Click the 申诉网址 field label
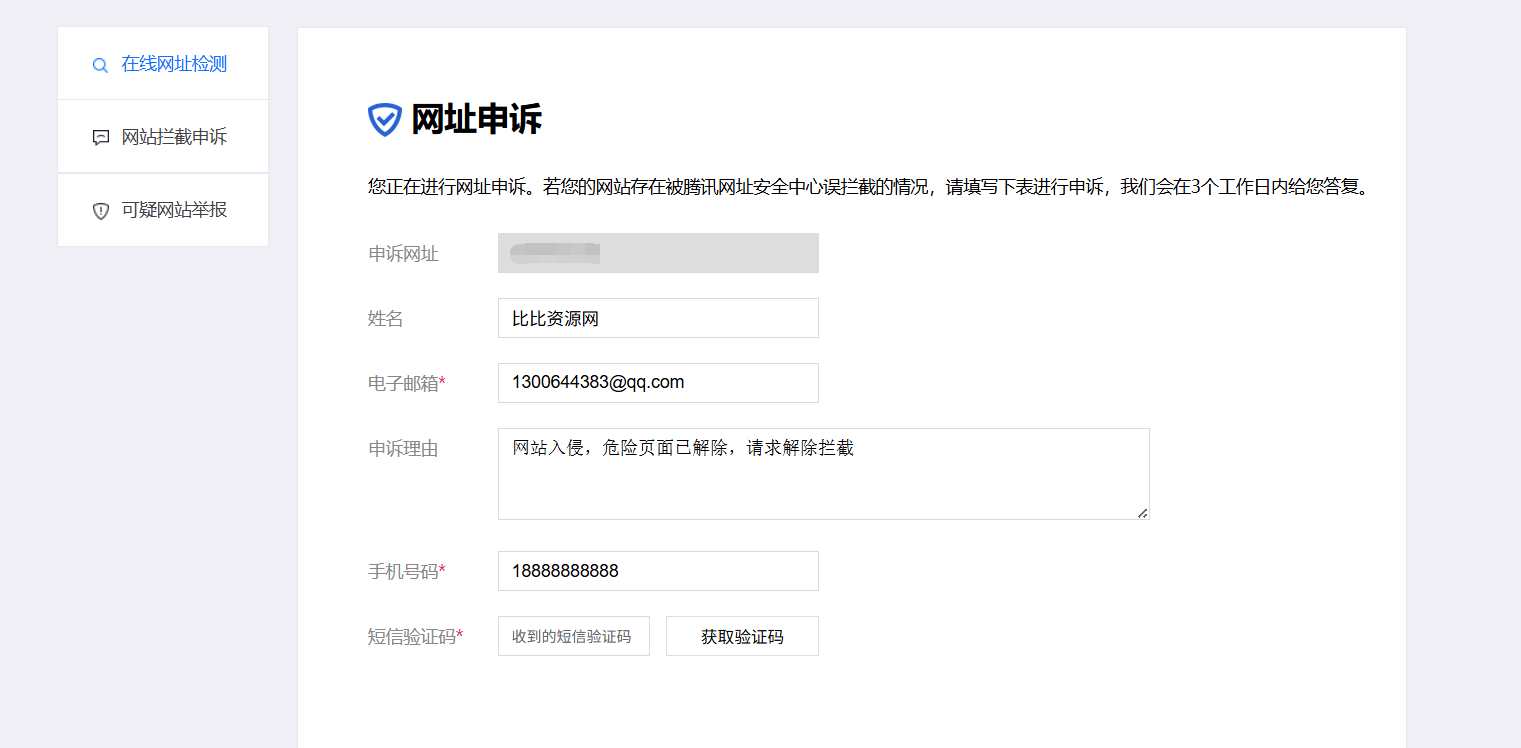Screen dimensions: 1521x748 pyautogui.click(x=403, y=254)
